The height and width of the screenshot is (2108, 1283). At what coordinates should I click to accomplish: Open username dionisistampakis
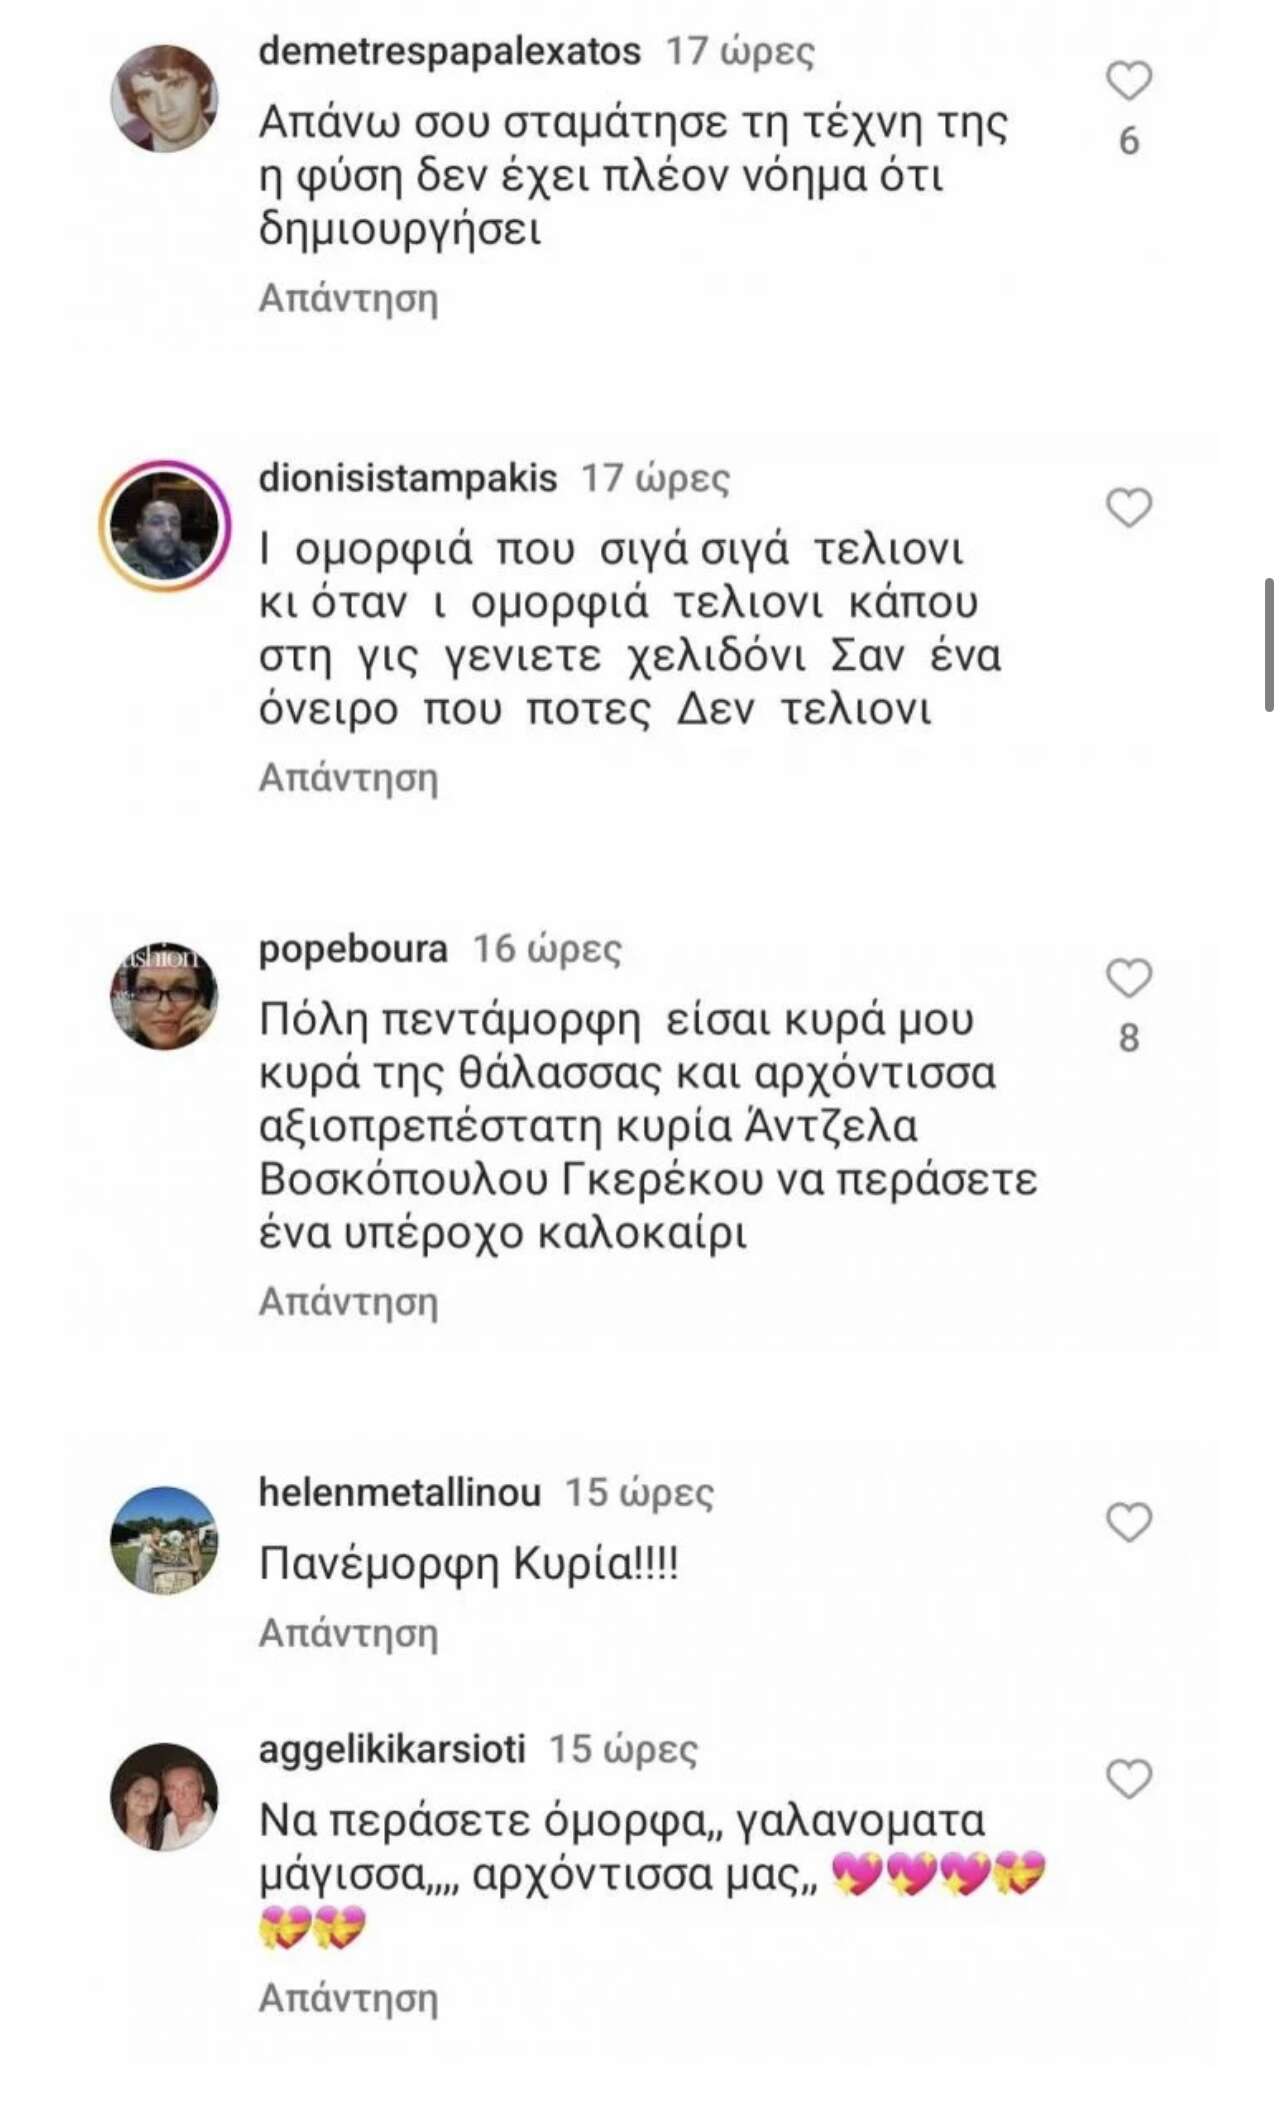[408, 478]
